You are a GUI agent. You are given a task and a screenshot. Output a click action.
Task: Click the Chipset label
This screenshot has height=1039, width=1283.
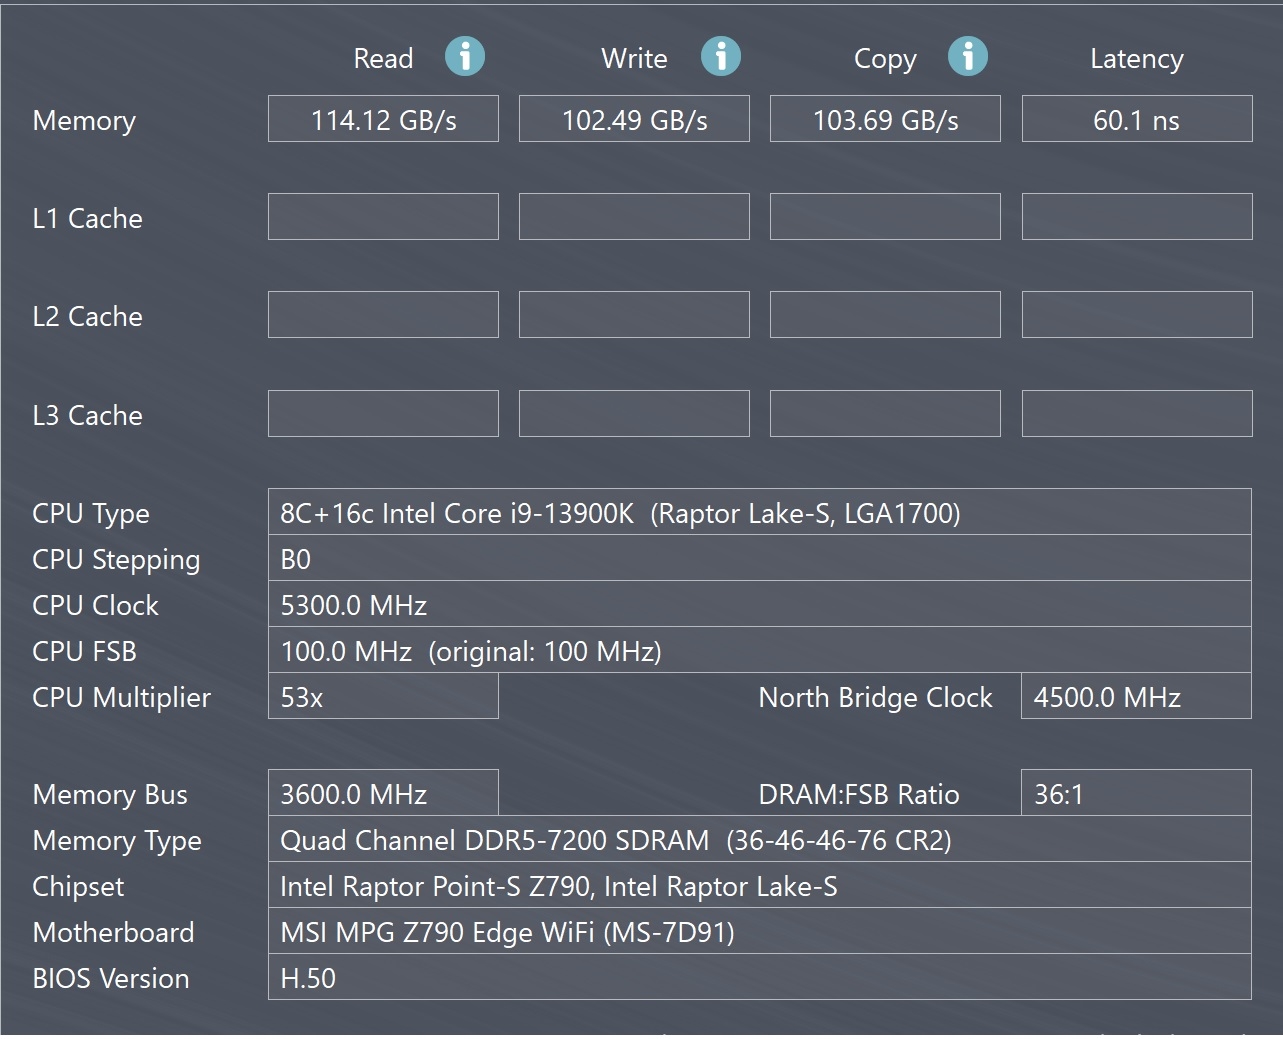point(78,887)
